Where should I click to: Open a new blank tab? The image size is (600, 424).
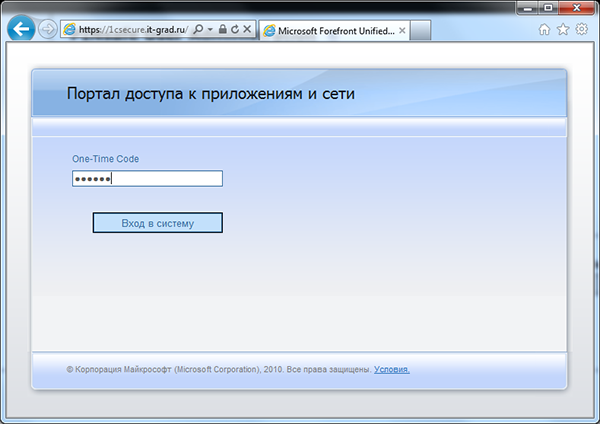click(x=420, y=31)
